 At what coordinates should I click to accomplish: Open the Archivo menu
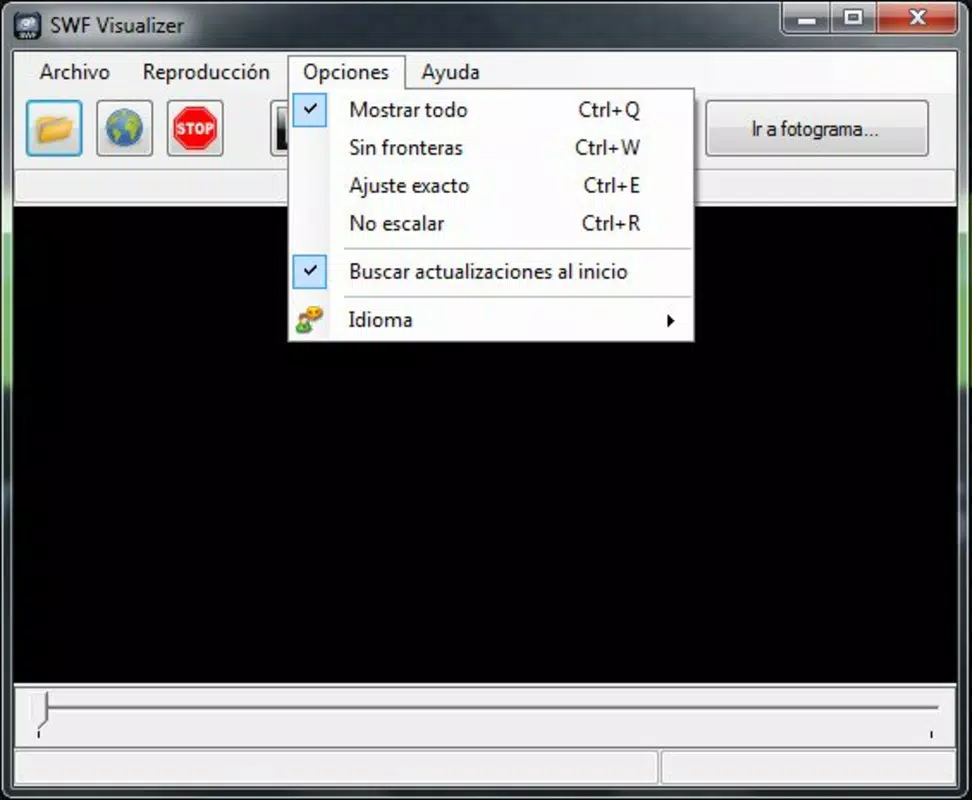click(75, 72)
